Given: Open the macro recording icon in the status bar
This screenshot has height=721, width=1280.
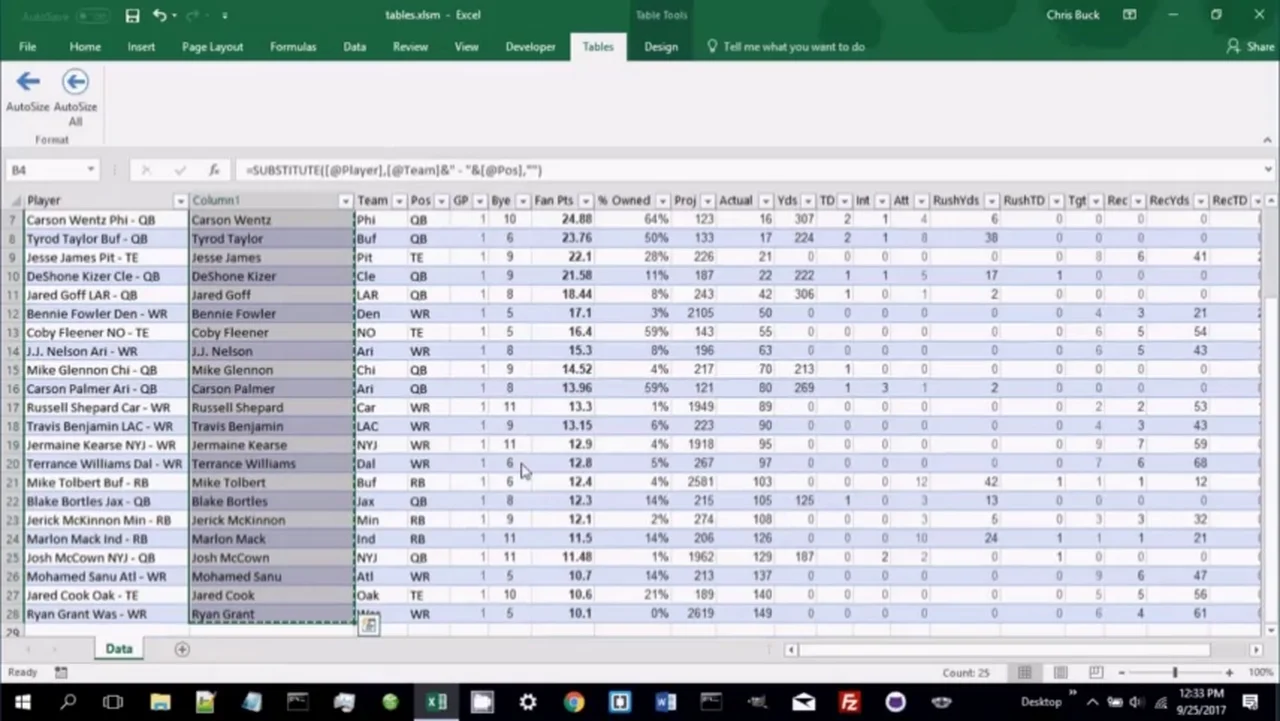Looking at the screenshot, I should [61, 673].
